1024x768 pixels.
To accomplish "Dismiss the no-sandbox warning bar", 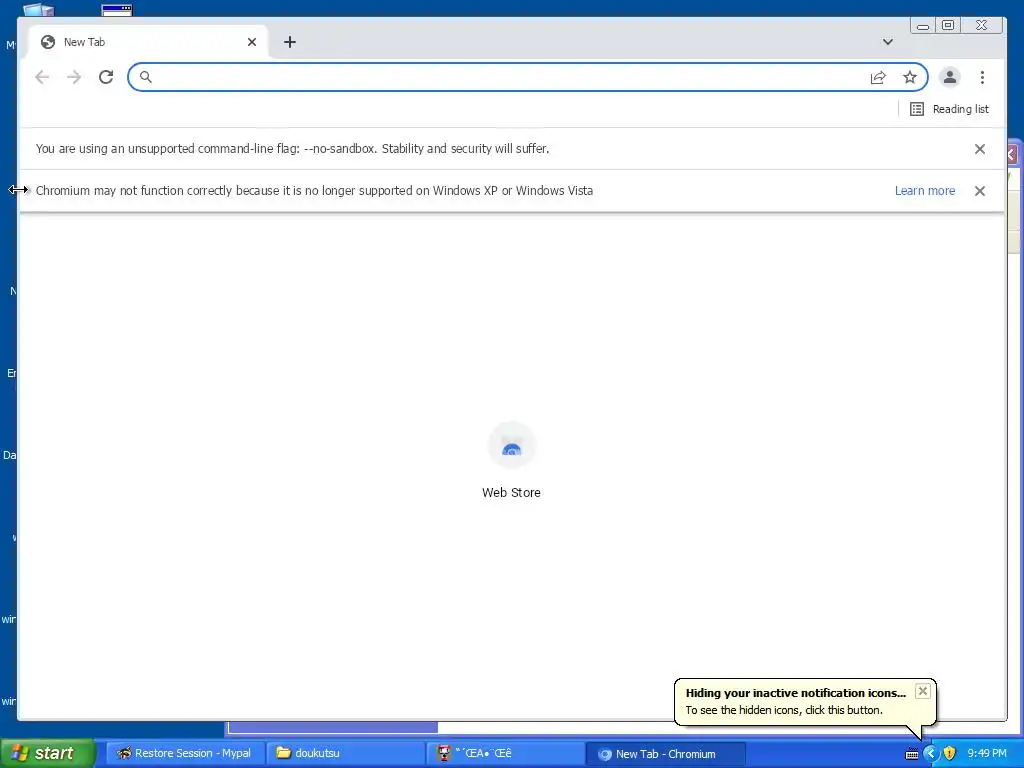I will (980, 149).
